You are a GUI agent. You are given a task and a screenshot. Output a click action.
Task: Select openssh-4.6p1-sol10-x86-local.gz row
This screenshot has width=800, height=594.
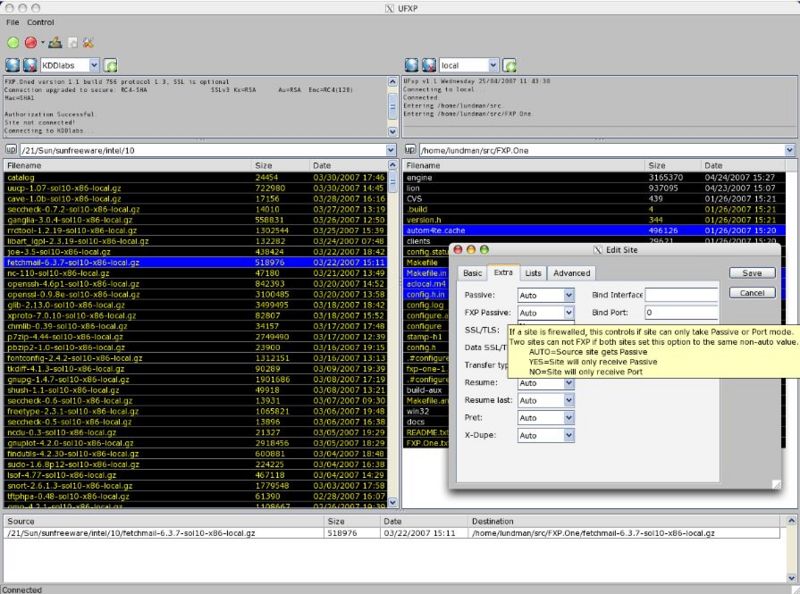[x=195, y=284]
